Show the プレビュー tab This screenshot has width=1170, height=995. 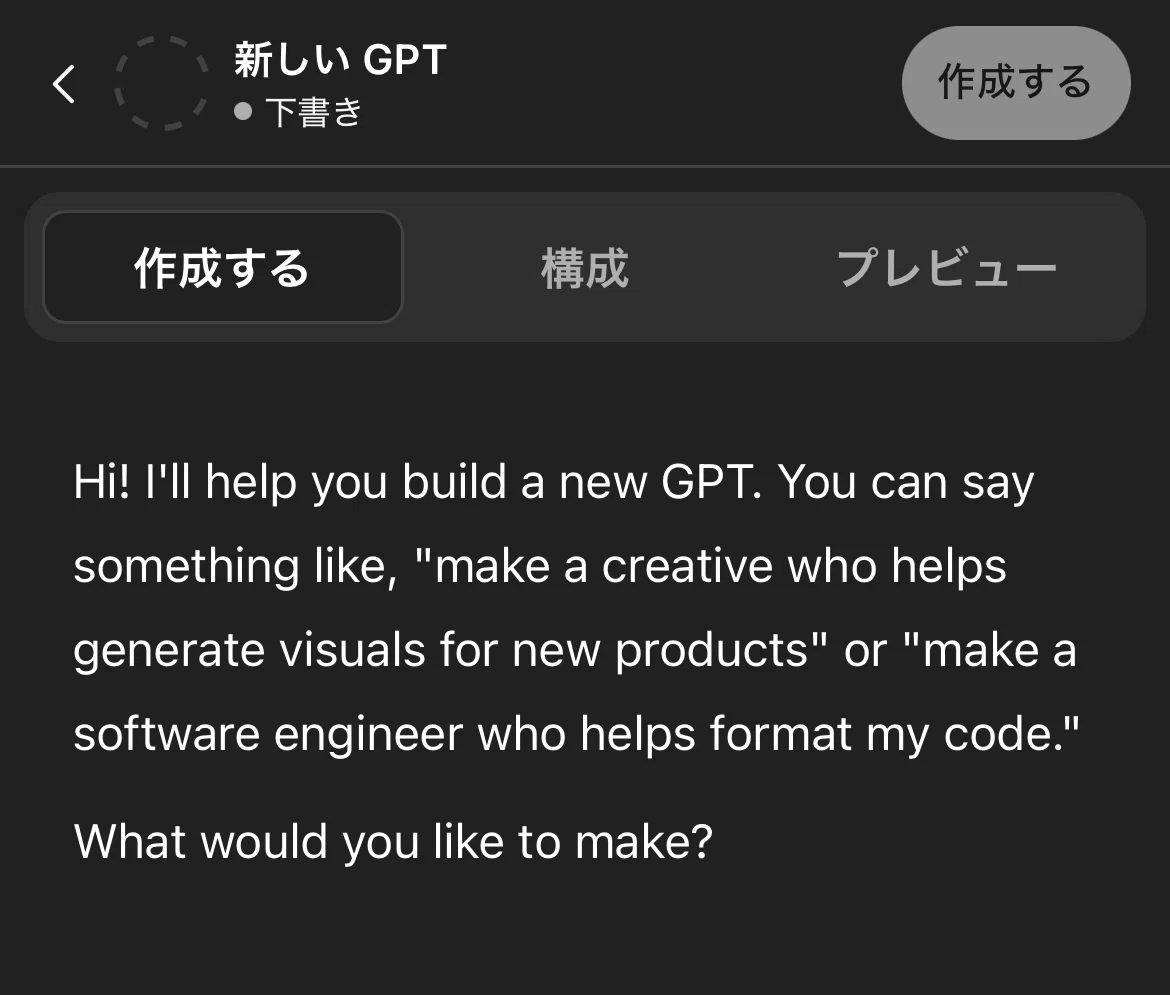[947, 268]
